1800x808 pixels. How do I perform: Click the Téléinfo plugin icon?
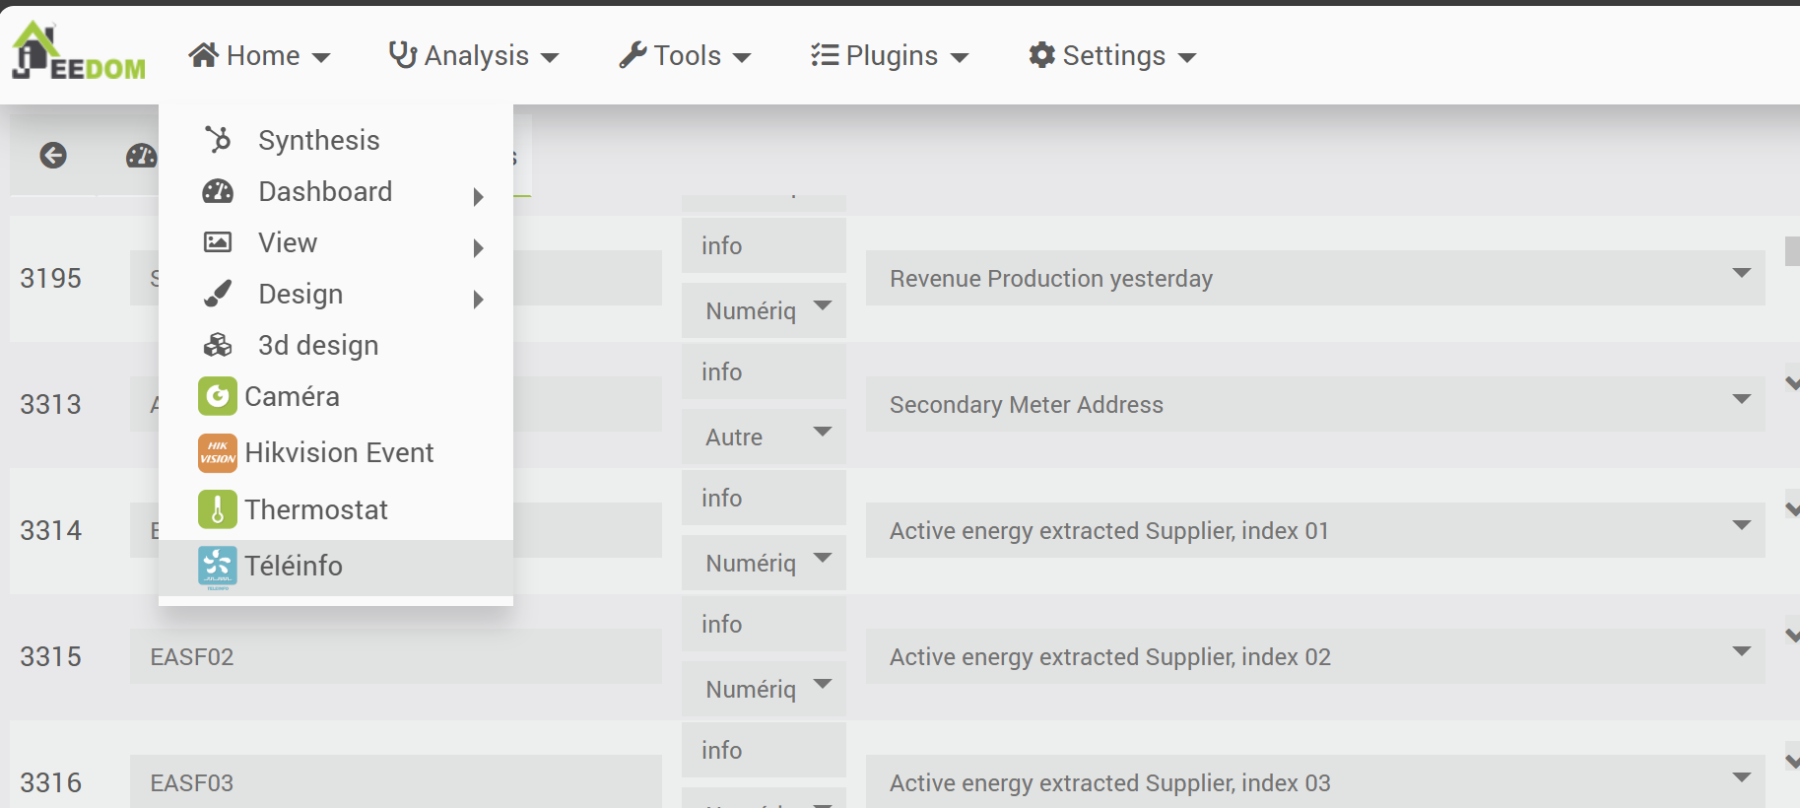click(x=217, y=566)
